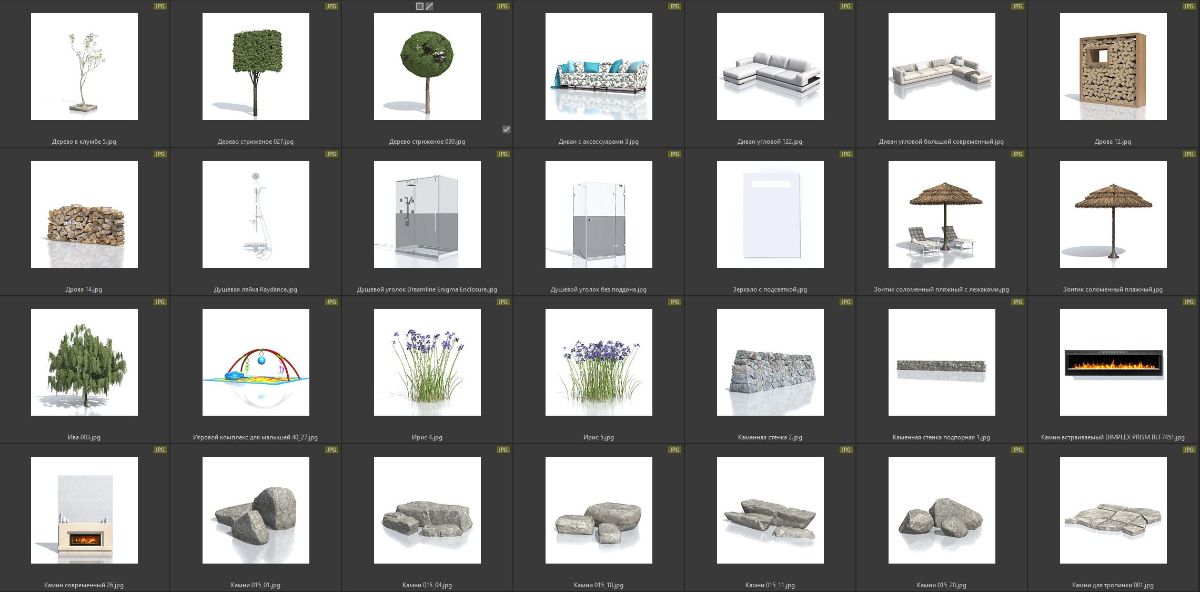Select the Дерево стриженое 027 square tree thumbnail

[x=256, y=66]
